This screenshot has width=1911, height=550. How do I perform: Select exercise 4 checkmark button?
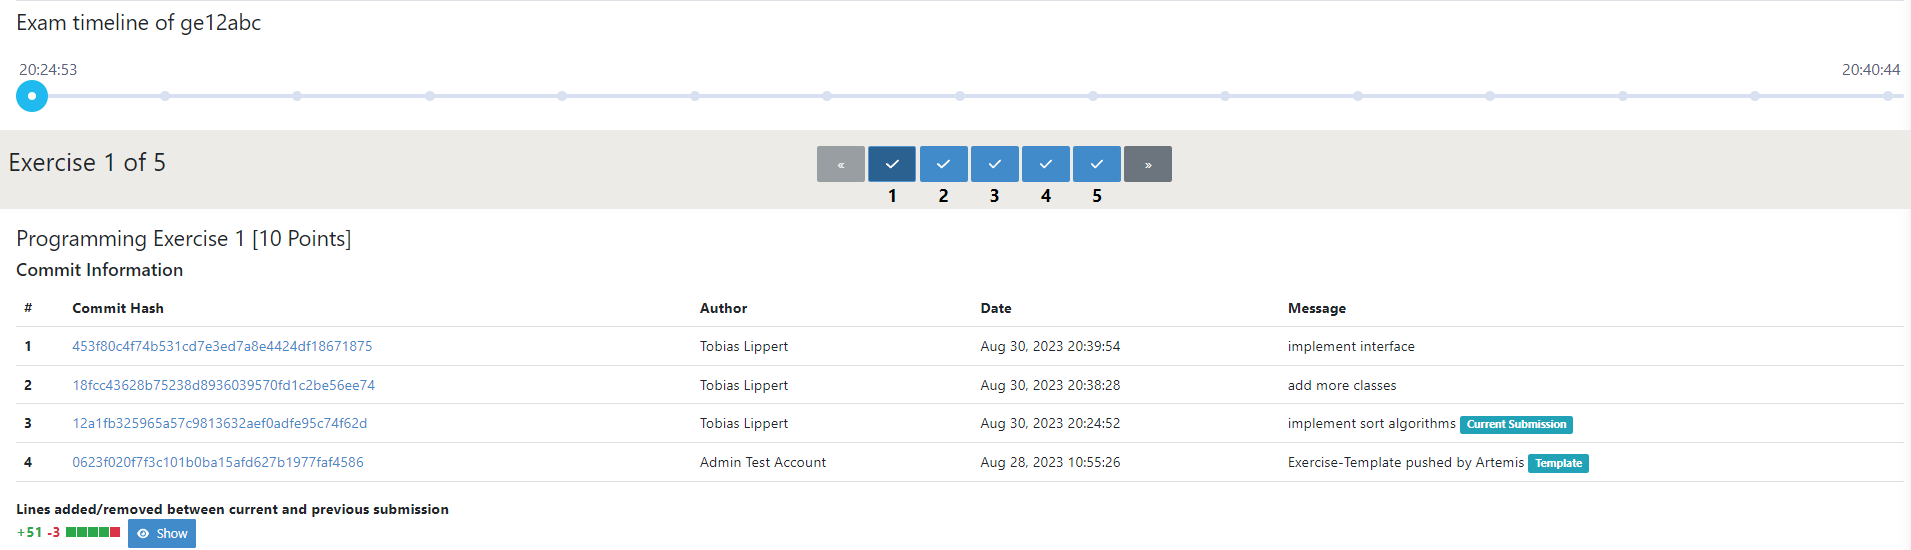(x=1045, y=164)
